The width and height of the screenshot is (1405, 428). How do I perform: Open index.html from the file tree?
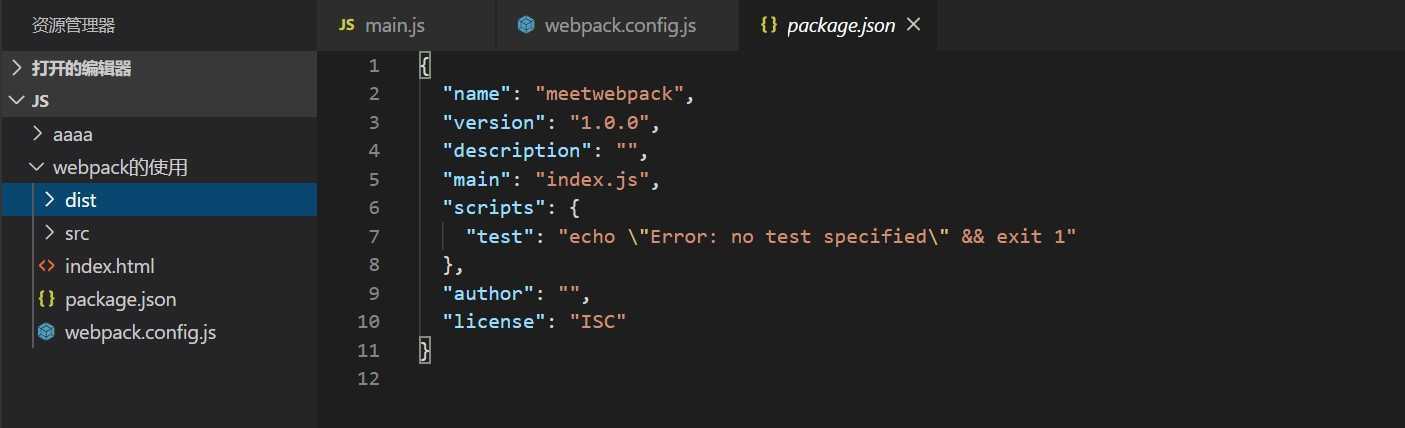point(109,266)
